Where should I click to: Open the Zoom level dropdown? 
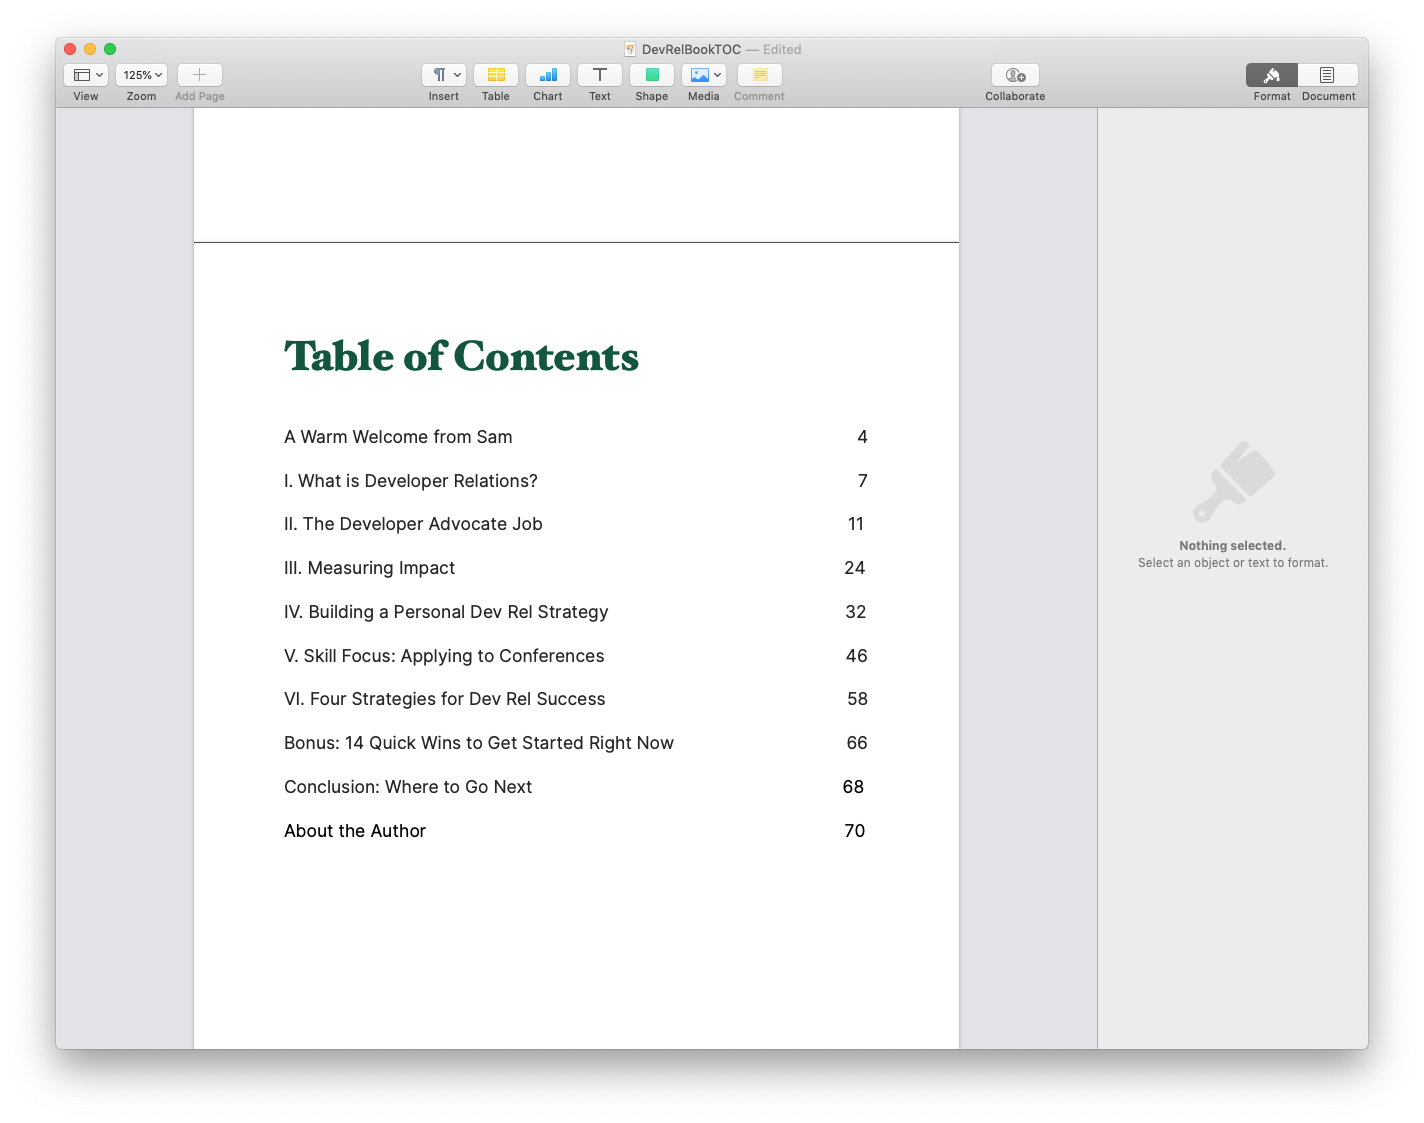(x=140, y=74)
